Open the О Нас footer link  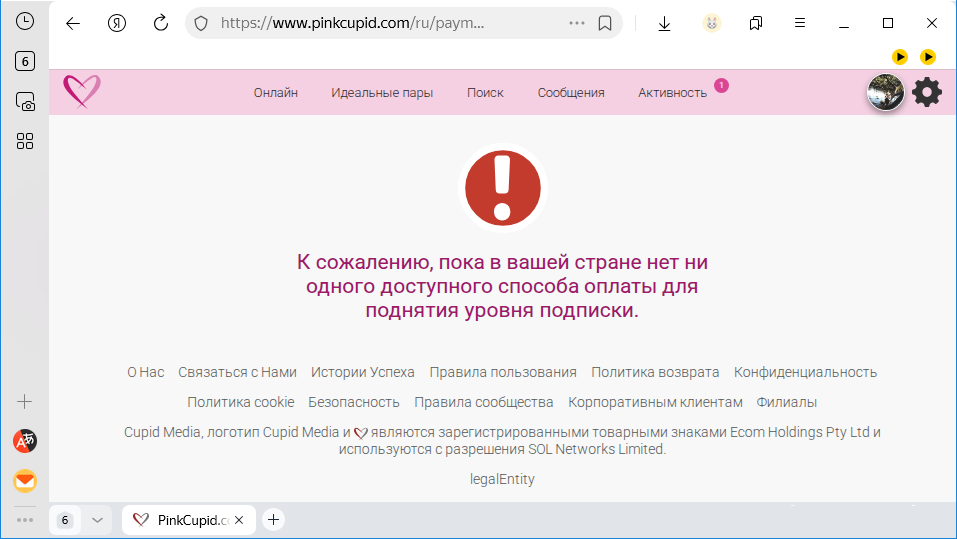(145, 372)
